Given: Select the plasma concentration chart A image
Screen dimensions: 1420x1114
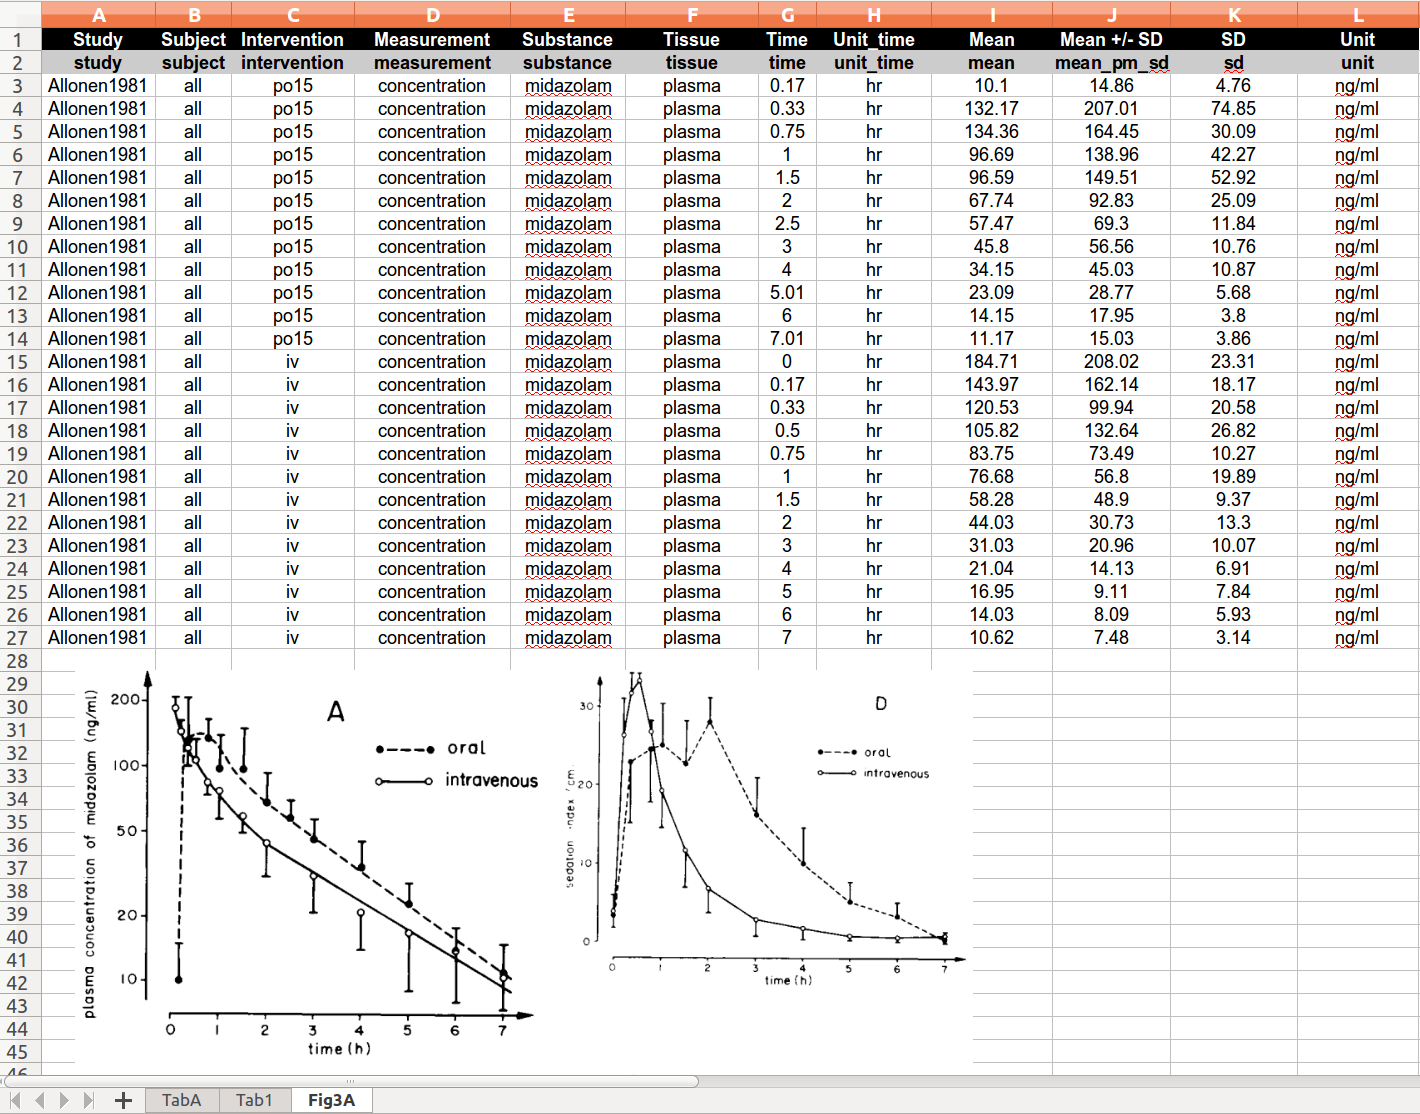Looking at the screenshot, I should click(308, 864).
